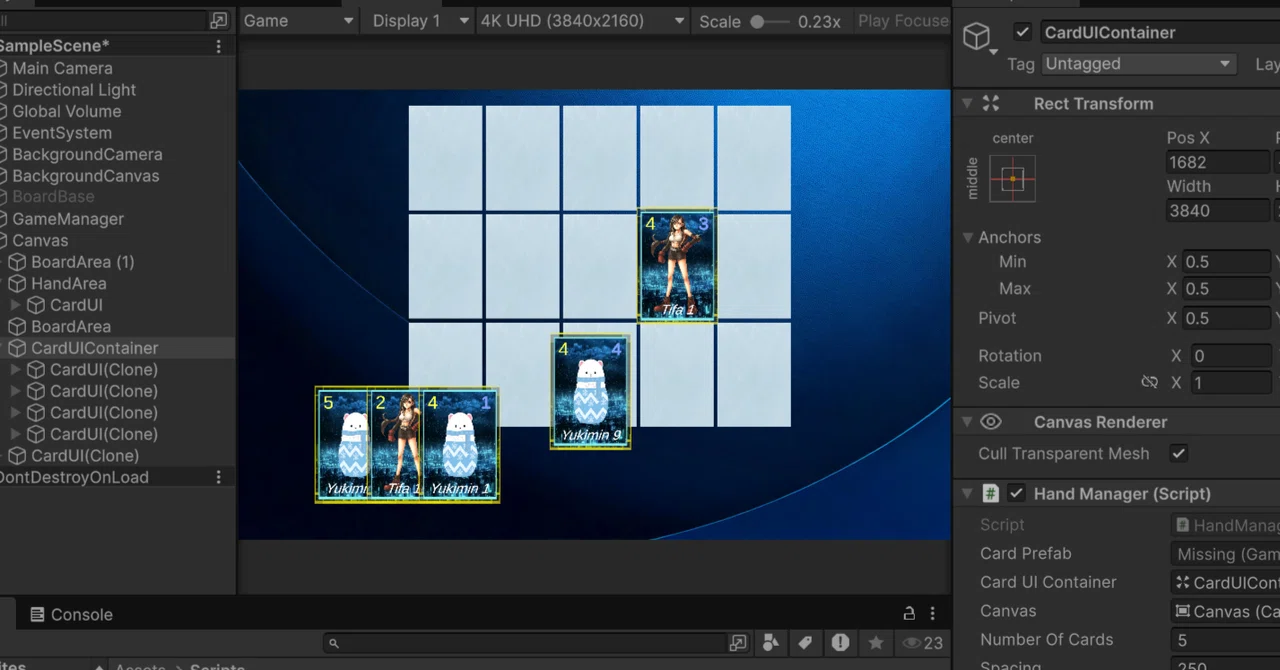Image resolution: width=1280 pixels, height=670 pixels.
Task: Open the SampleScene options kebab menu
Action: 219,46
